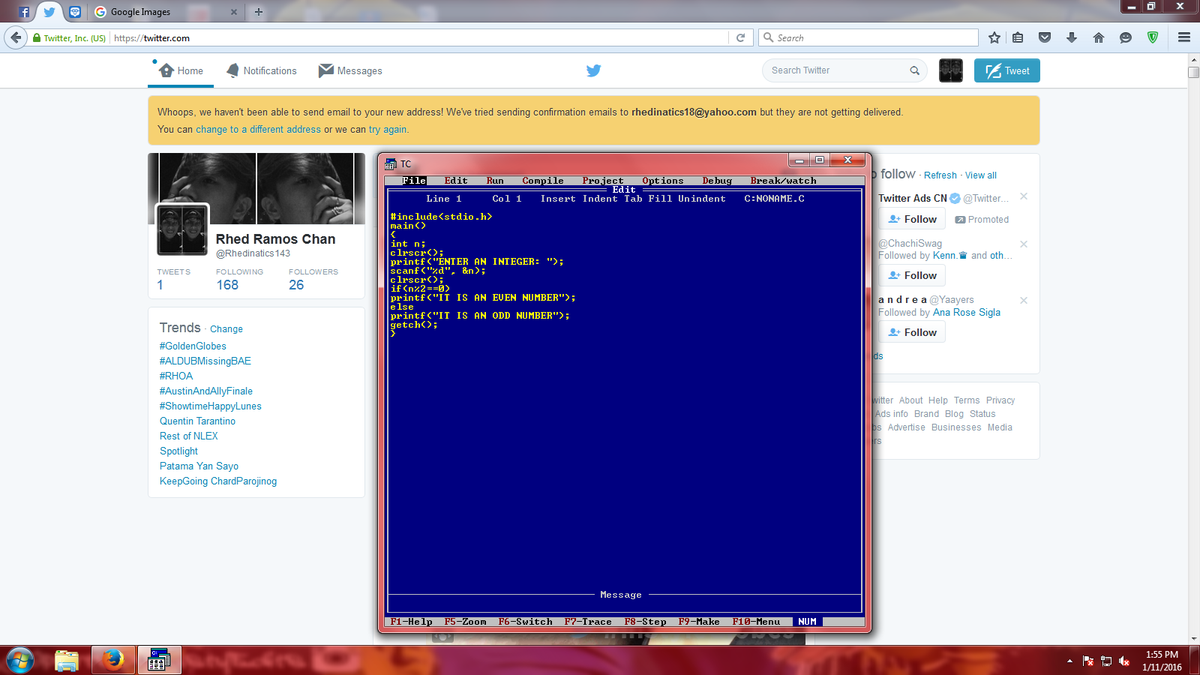Click 'View all' follow suggestions
Image resolution: width=1200 pixels, height=675 pixels.
981,175
